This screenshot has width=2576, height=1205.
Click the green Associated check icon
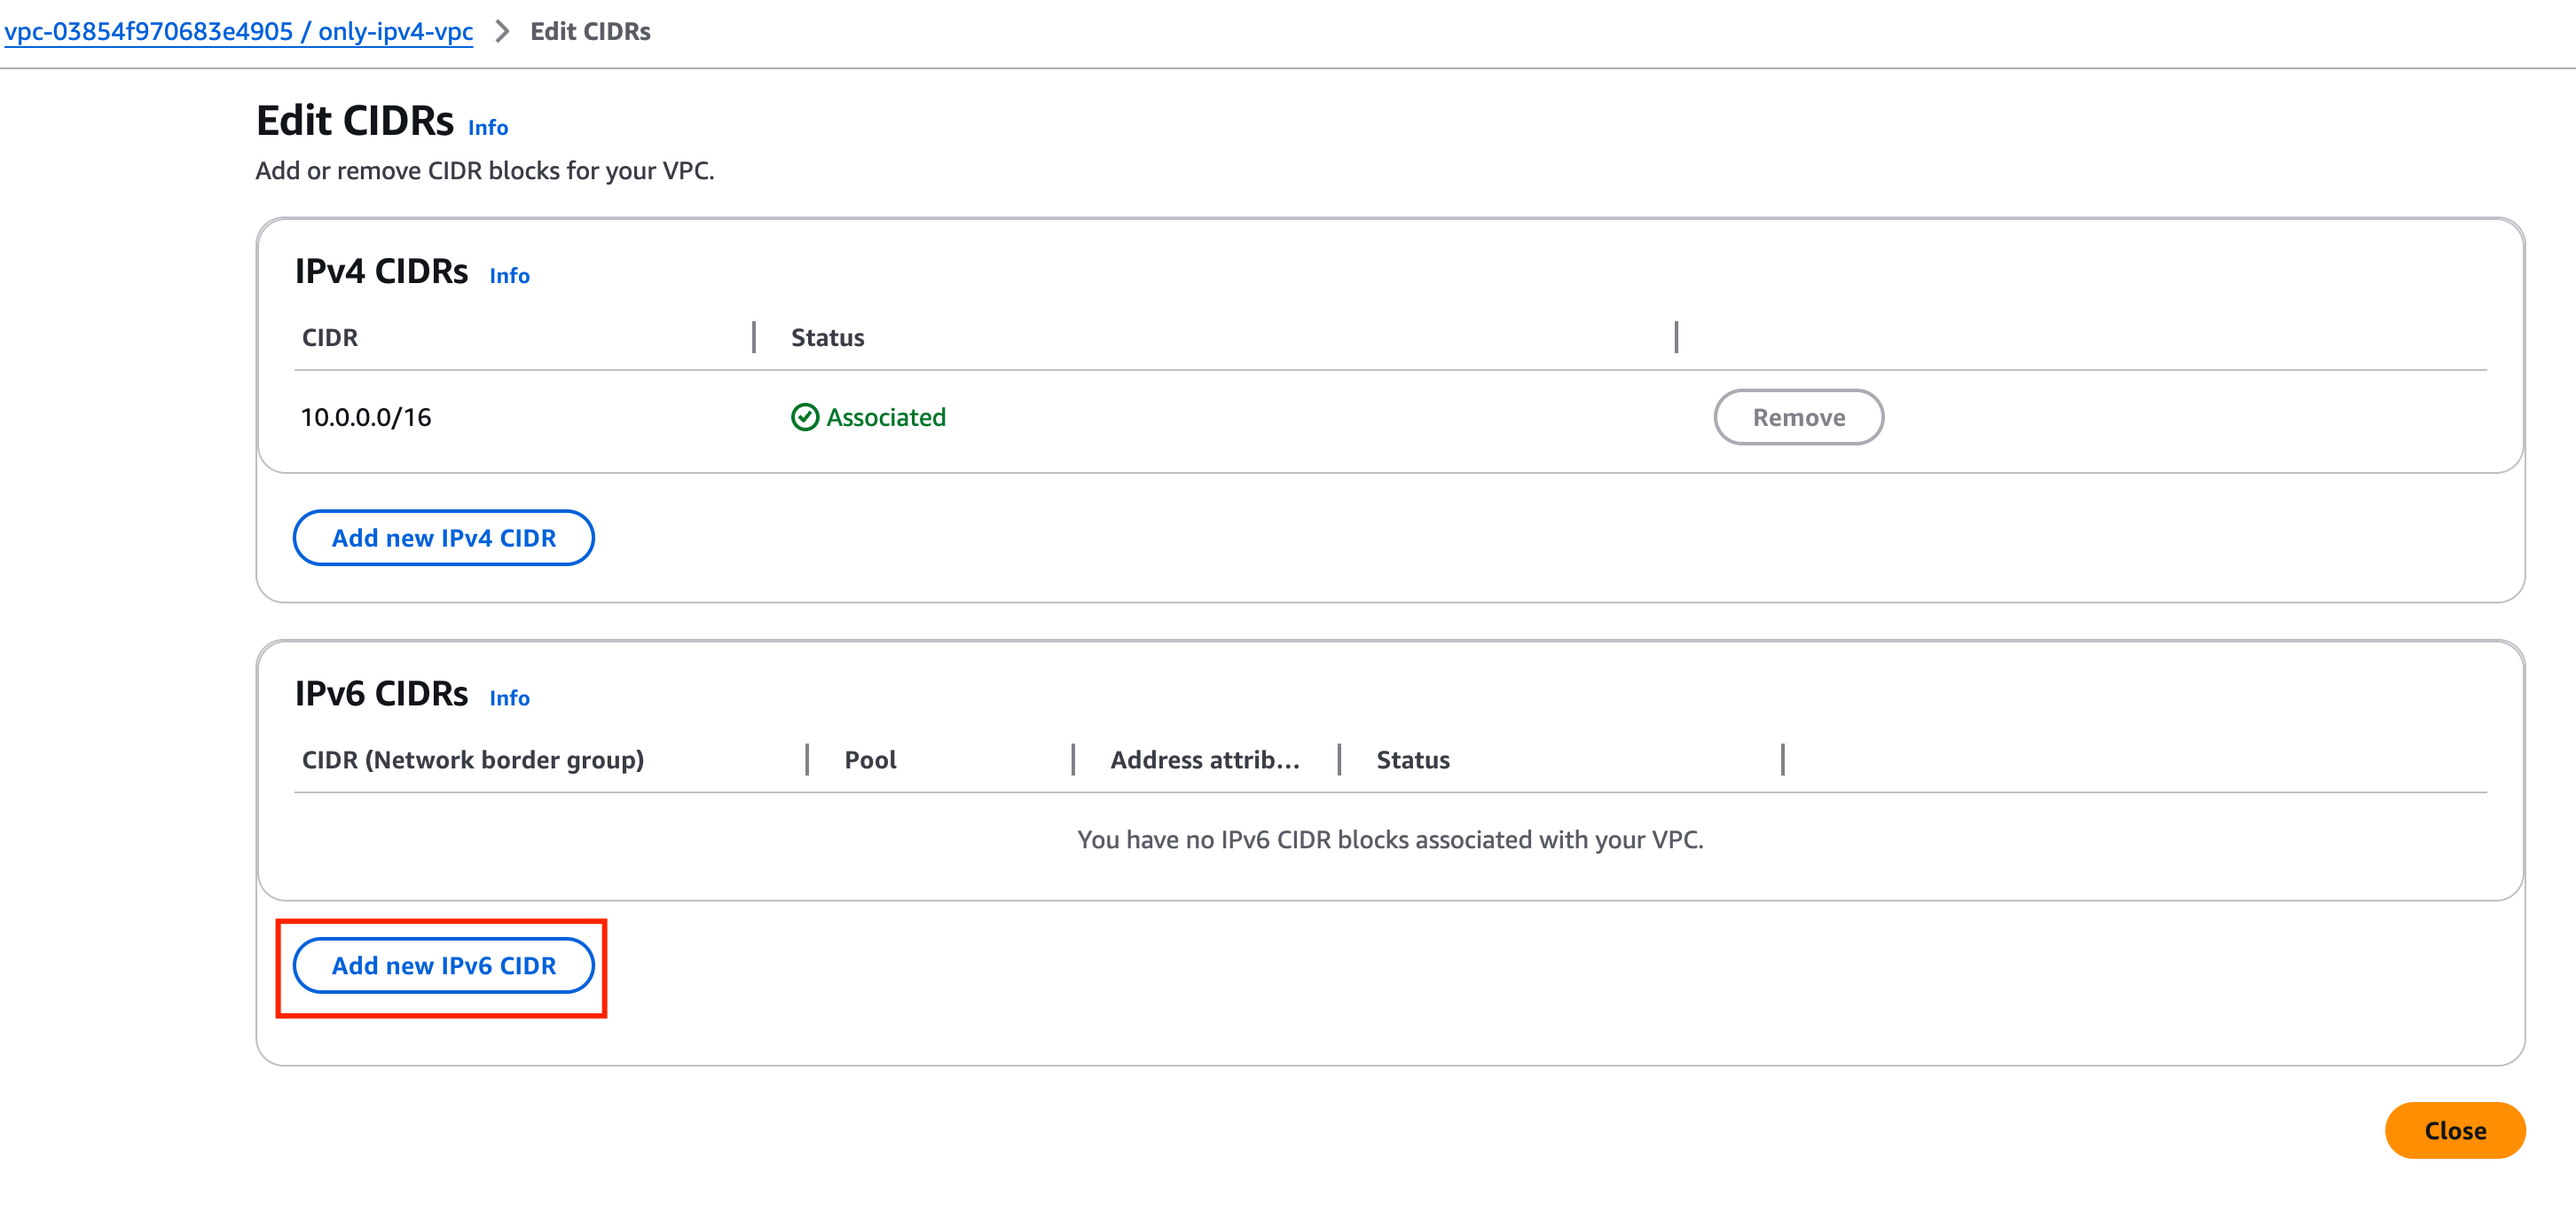click(805, 417)
